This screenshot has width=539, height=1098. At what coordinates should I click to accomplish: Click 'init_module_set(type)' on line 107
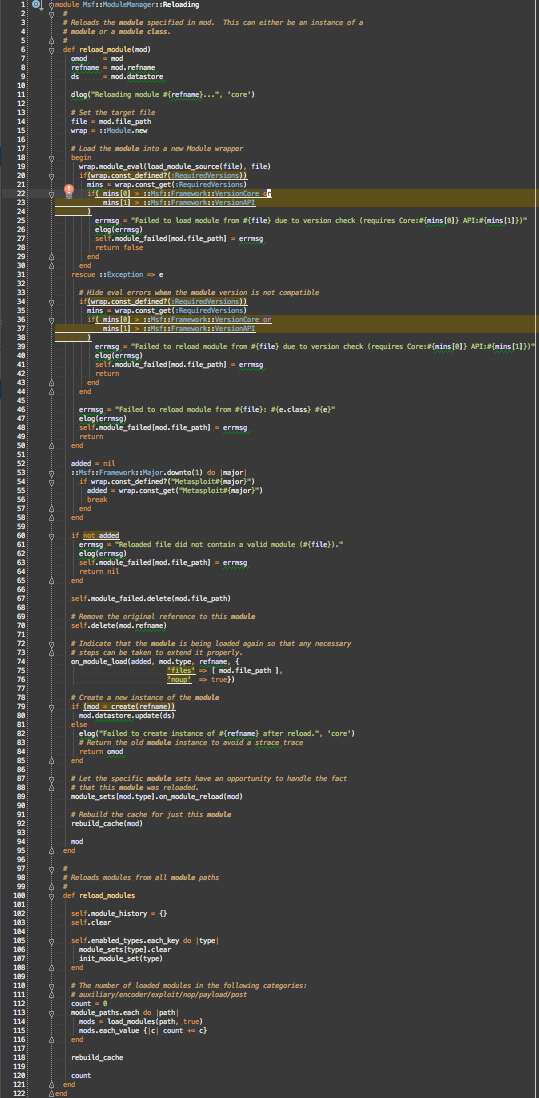pos(121,959)
